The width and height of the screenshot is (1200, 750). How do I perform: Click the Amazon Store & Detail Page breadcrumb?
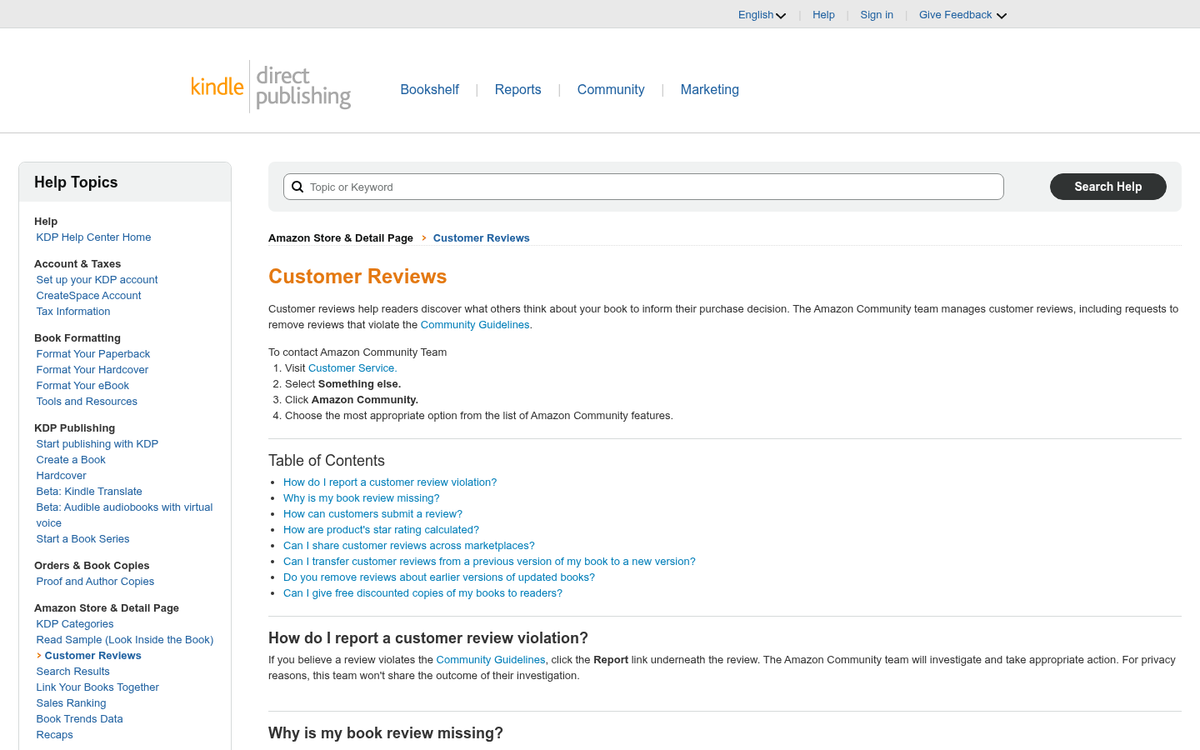coord(340,238)
